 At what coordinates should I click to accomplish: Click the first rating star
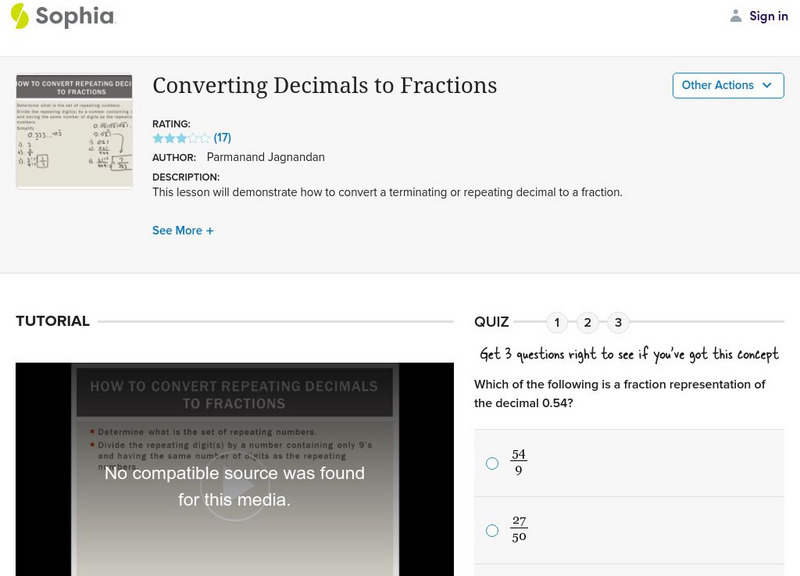[157, 138]
